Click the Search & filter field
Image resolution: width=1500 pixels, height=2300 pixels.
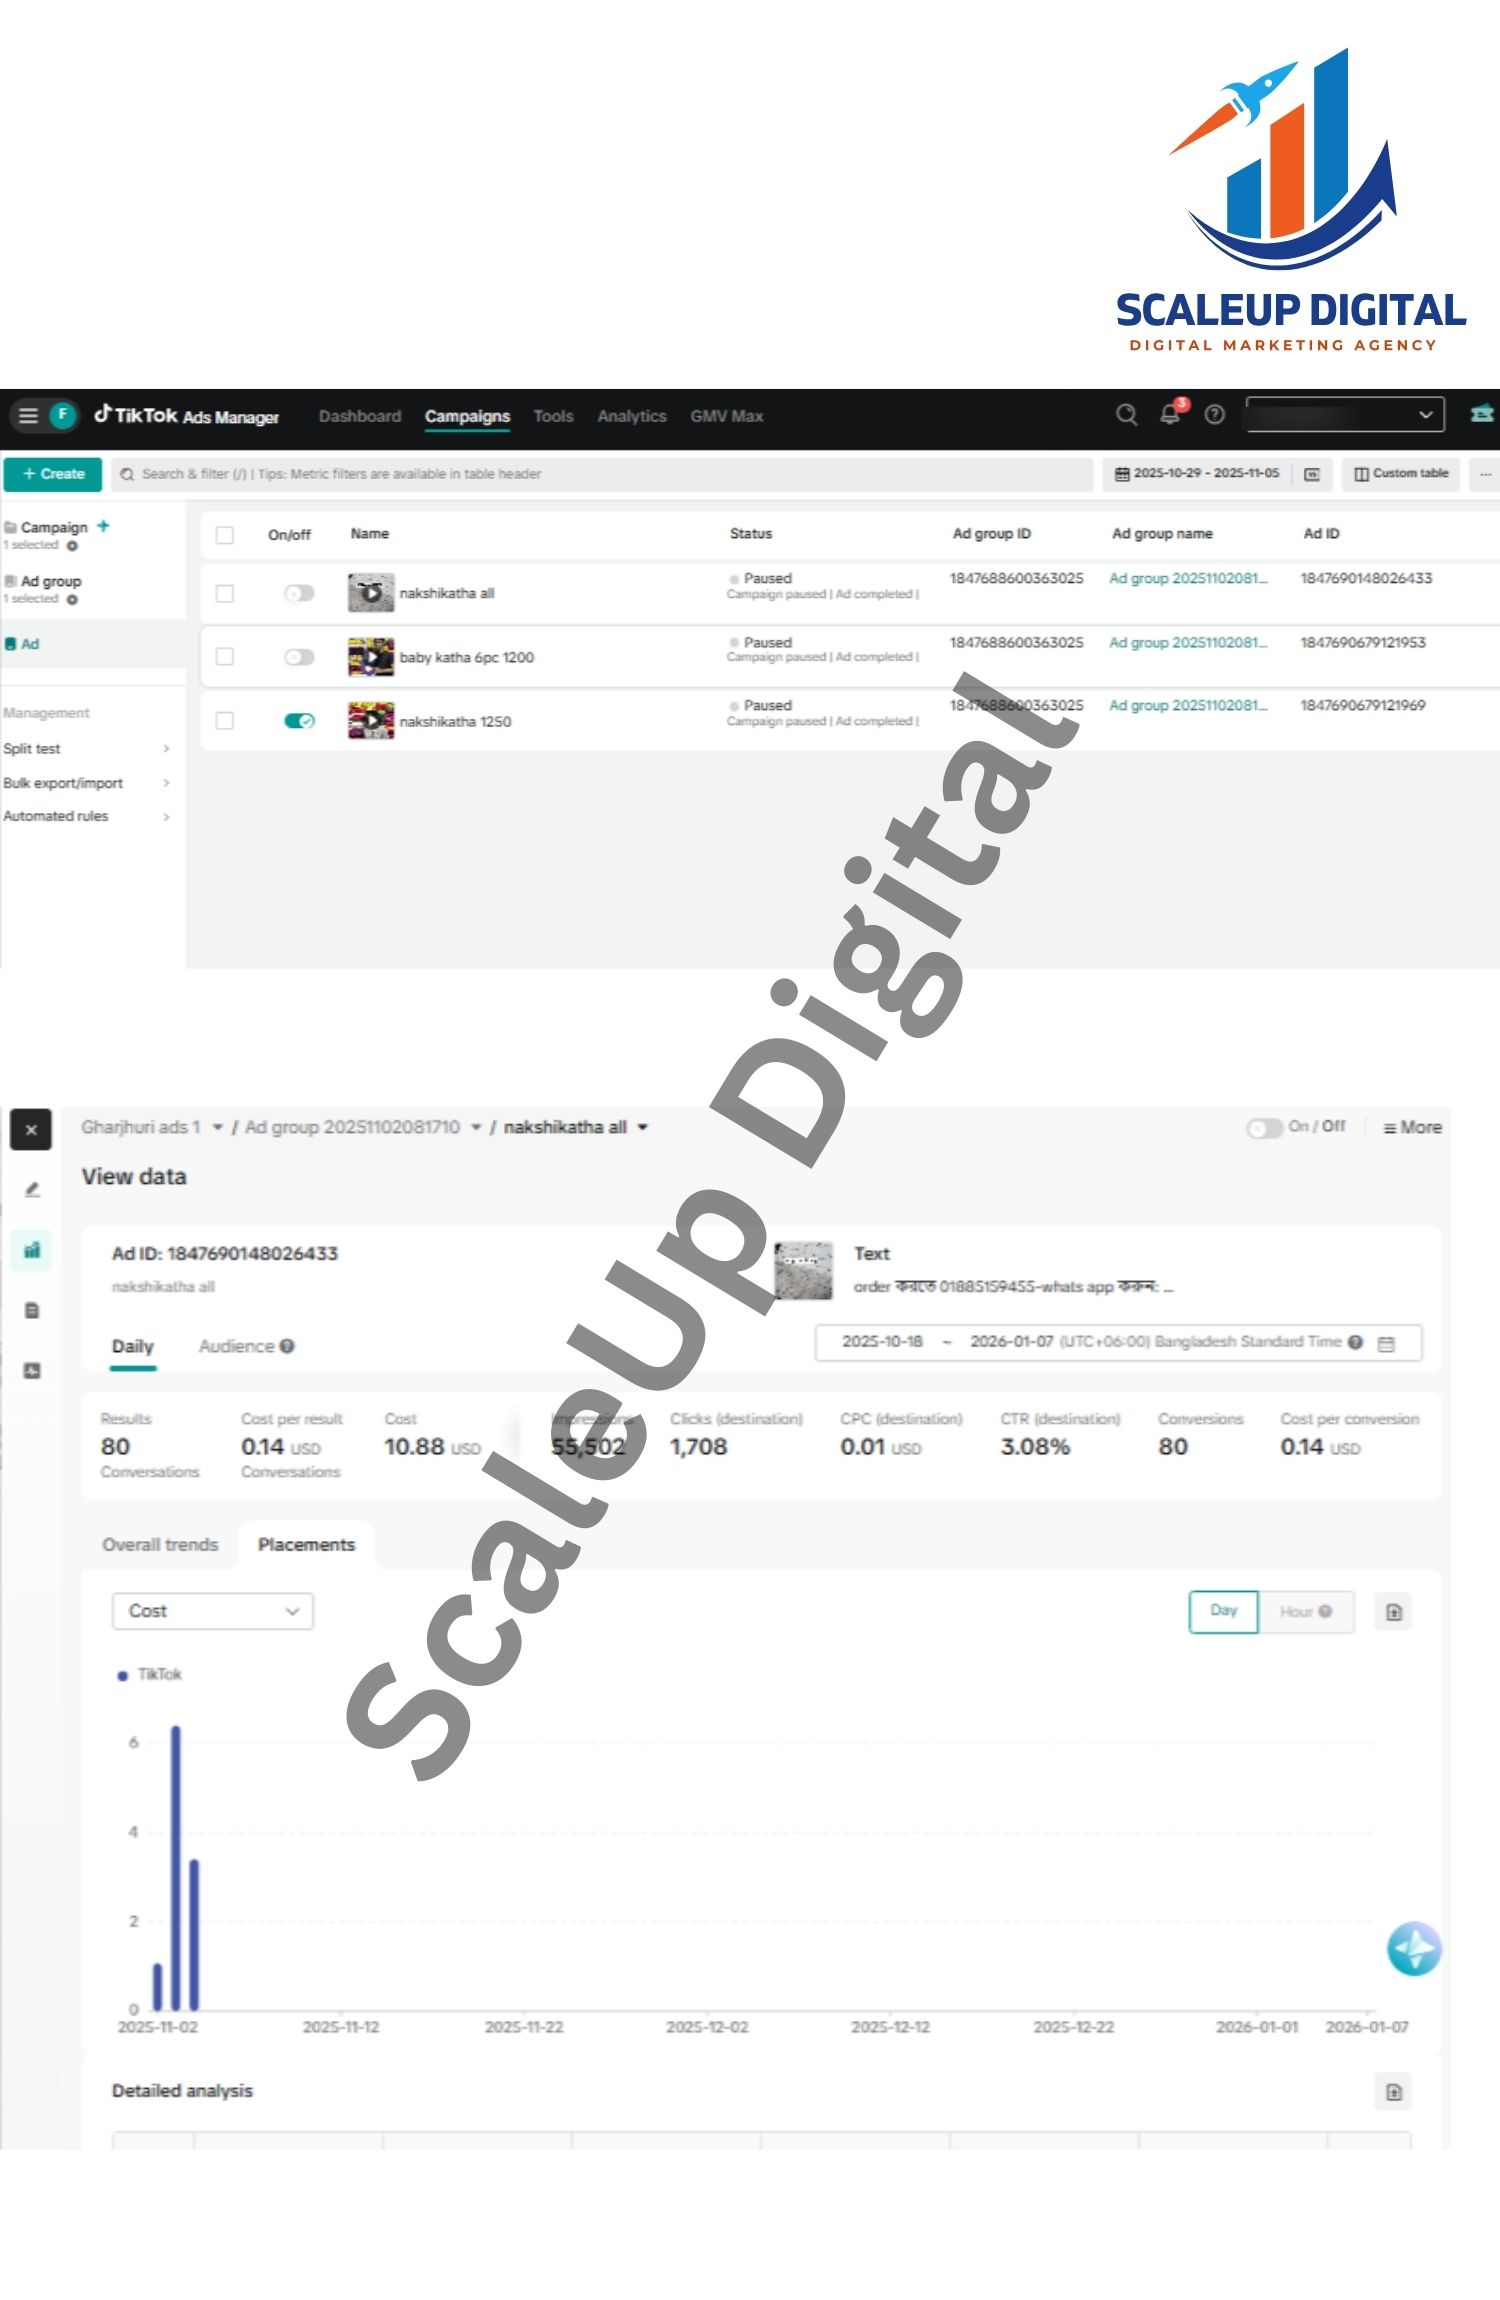pyautogui.click(x=600, y=474)
